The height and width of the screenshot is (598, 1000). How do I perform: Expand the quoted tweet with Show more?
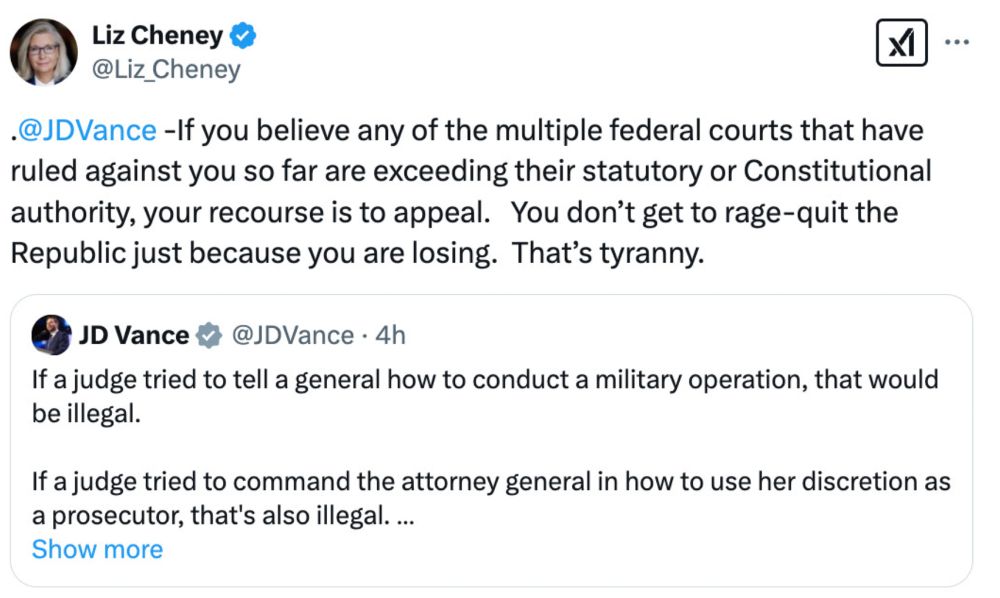click(x=97, y=549)
